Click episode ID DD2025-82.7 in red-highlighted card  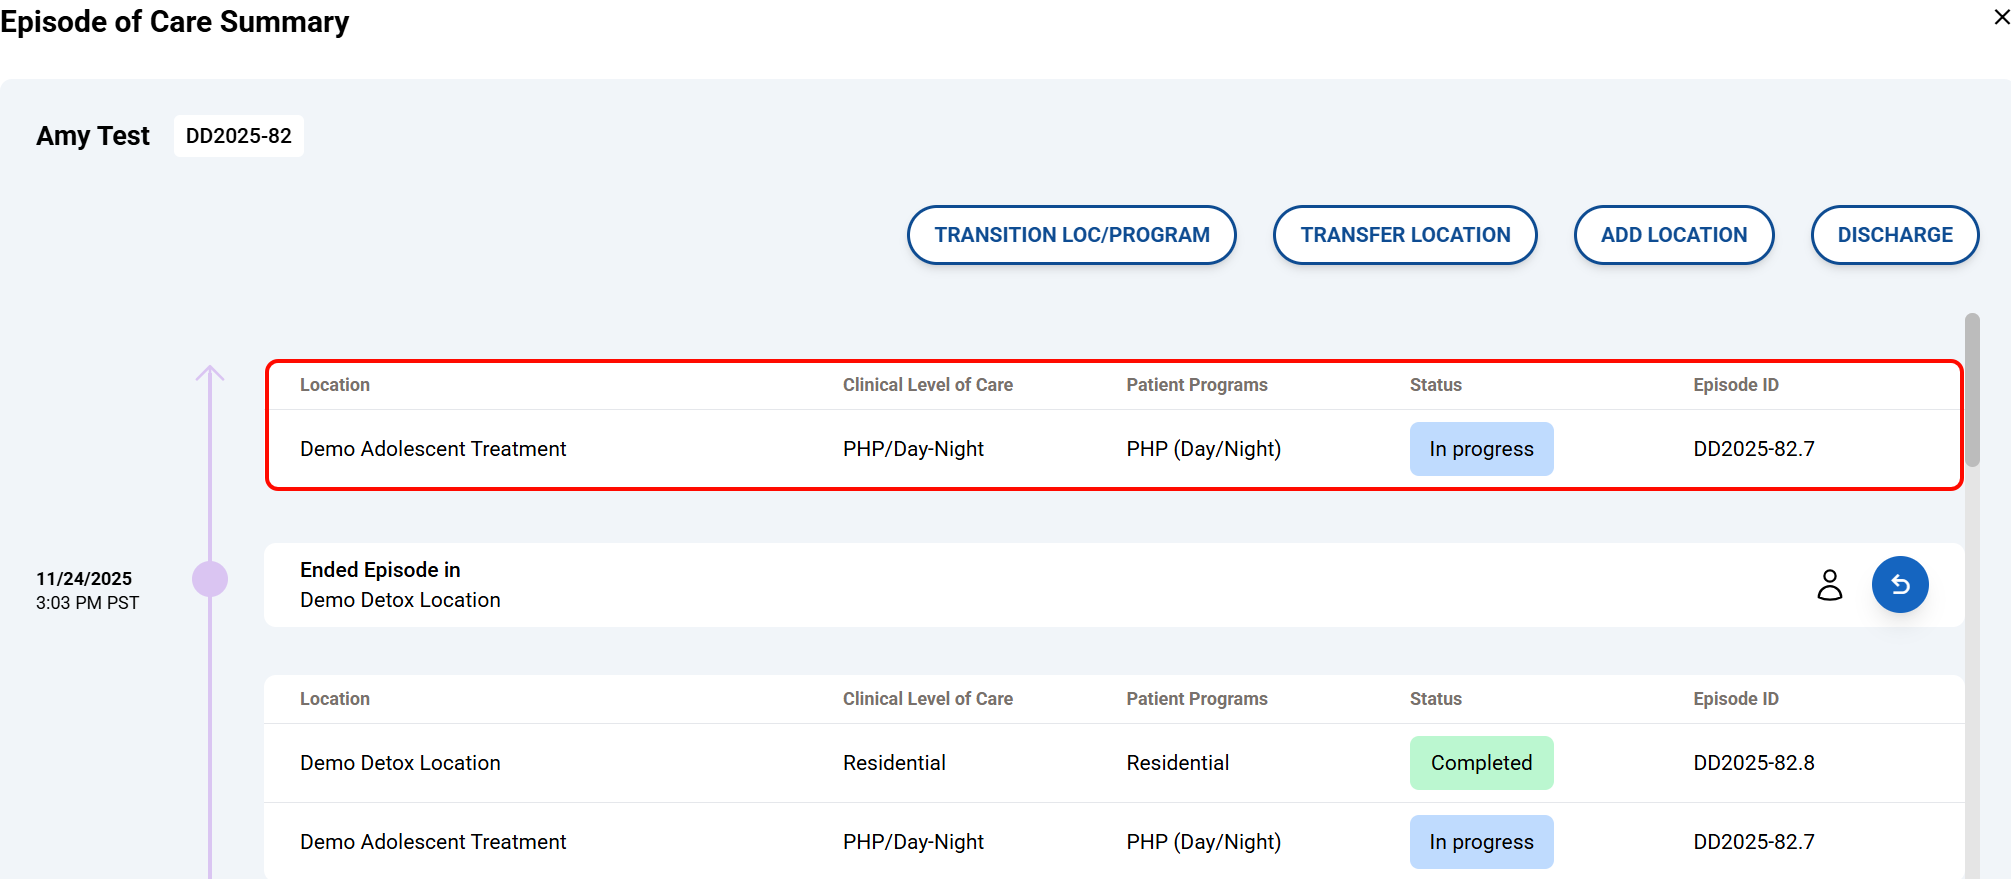(x=1753, y=449)
